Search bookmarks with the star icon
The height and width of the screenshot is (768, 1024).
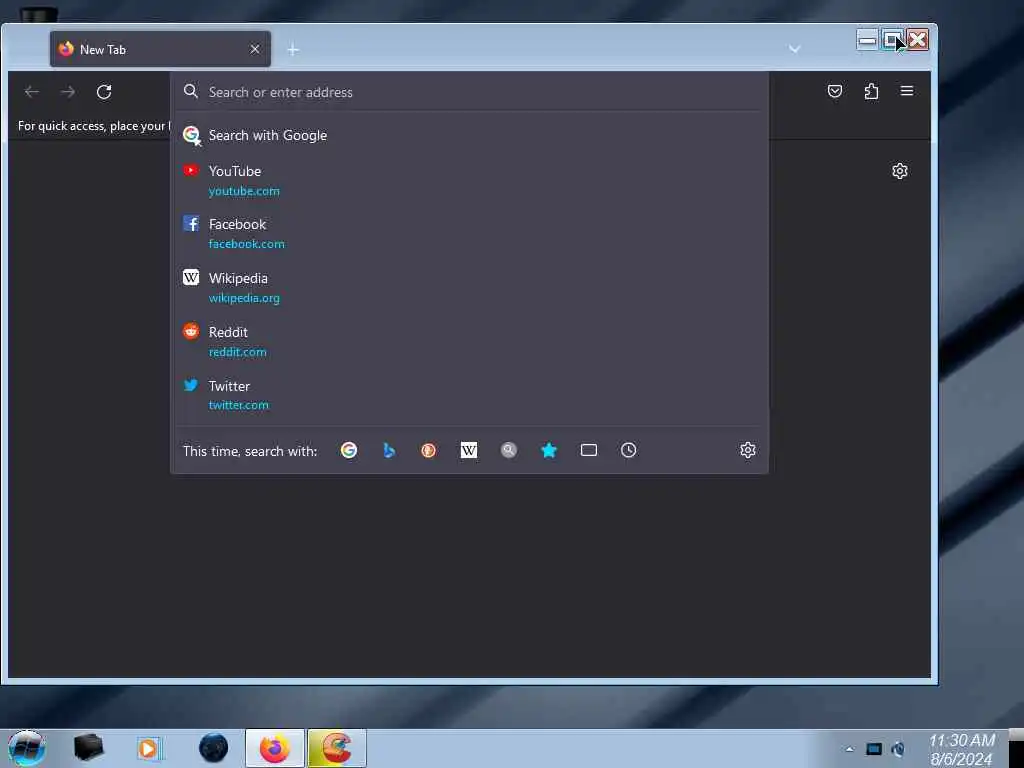pos(549,450)
